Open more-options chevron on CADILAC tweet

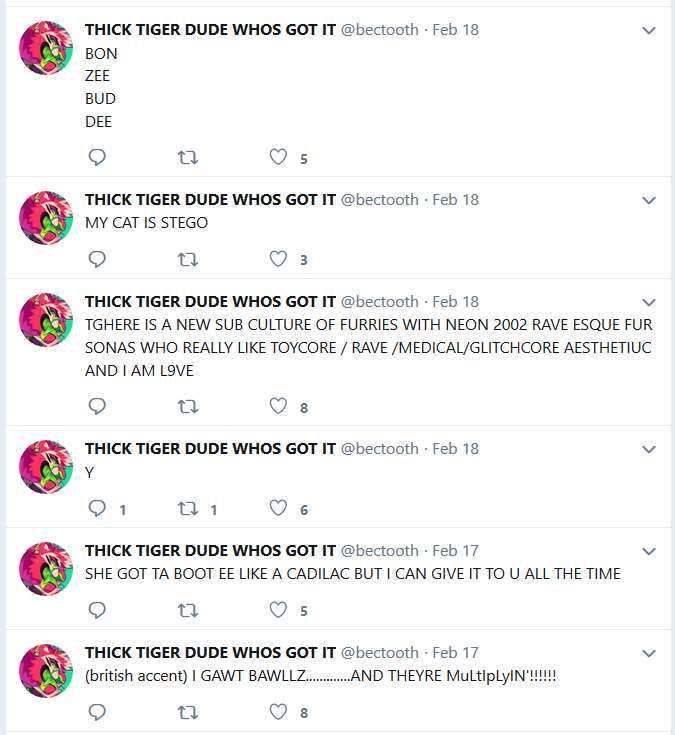click(649, 551)
